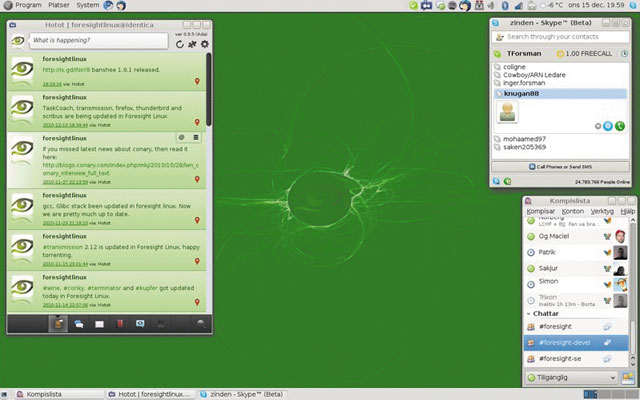Image resolution: width=640 pixels, height=400 pixels.
Task: Open the mentions tab with chat bubbles in Hotot
Action: click(x=79, y=324)
